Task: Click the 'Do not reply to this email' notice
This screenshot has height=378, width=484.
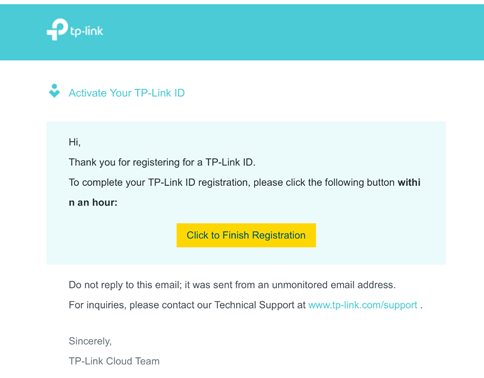Action: coord(232,285)
